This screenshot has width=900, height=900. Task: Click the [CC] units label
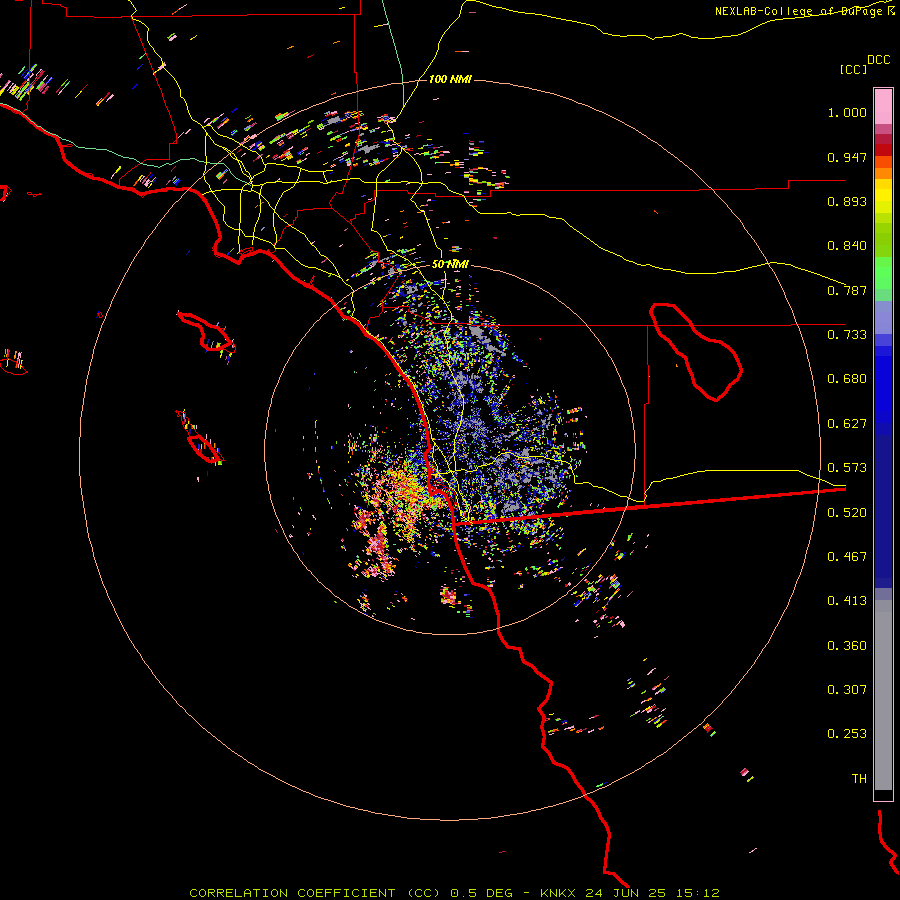(x=853, y=69)
